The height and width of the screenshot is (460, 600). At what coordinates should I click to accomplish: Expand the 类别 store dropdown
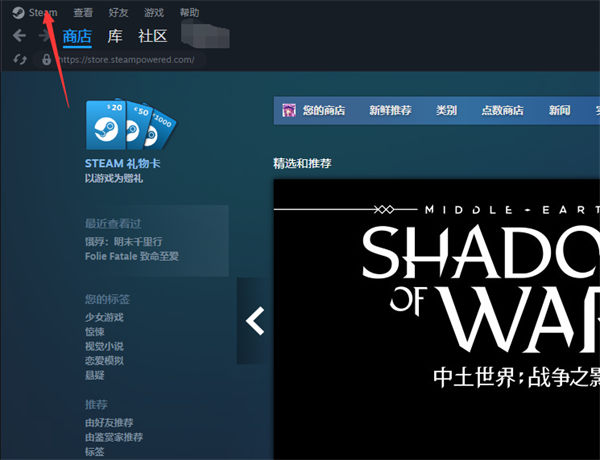point(446,110)
